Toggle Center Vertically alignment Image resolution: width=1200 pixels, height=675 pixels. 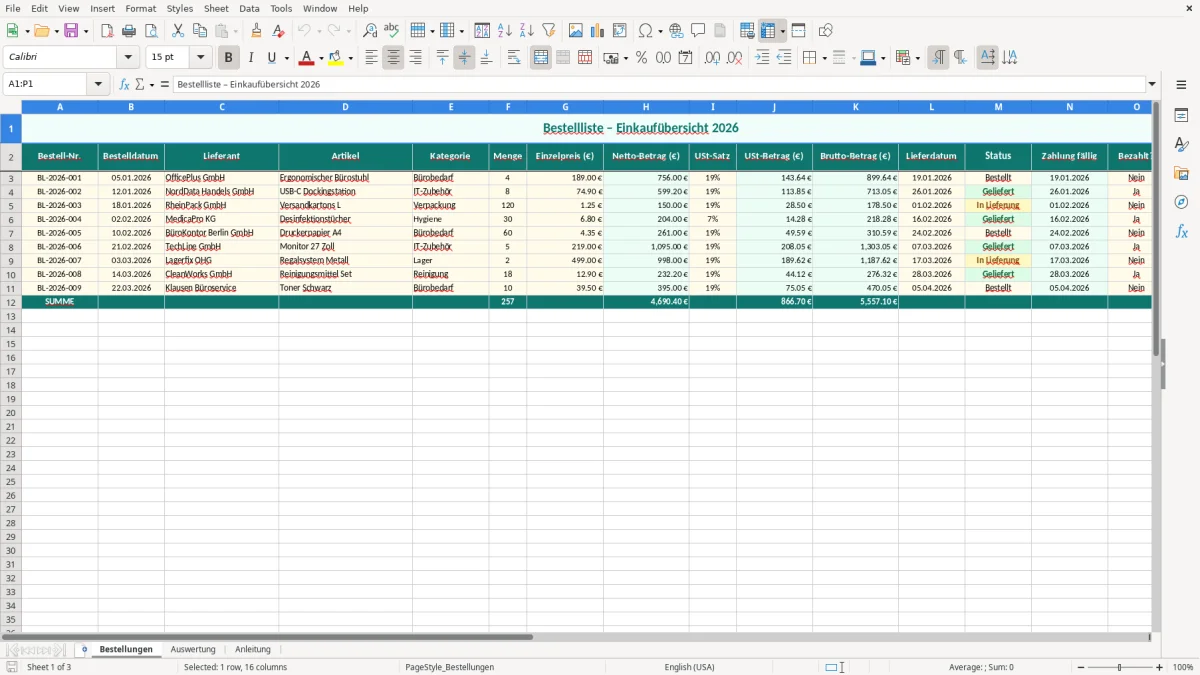(x=464, y=58)
